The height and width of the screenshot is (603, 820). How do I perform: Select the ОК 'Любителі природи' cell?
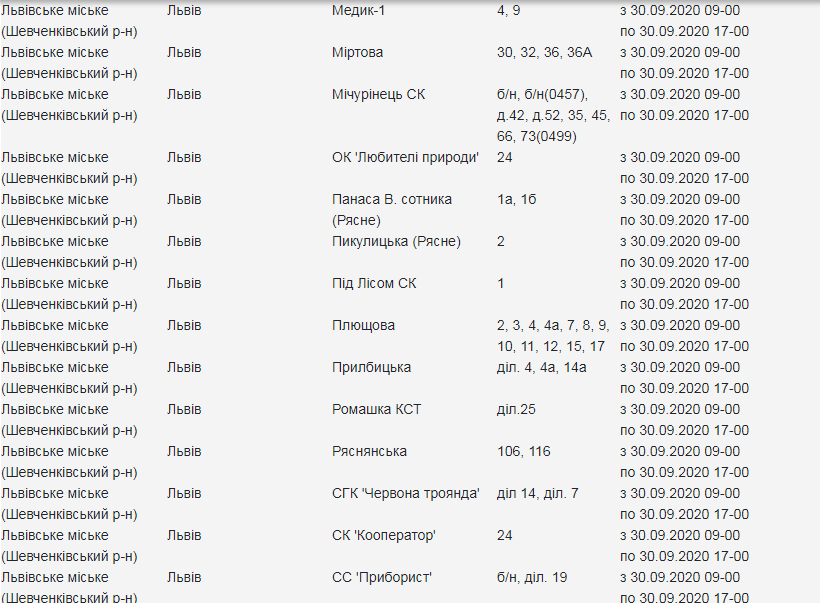click(406, 157)
